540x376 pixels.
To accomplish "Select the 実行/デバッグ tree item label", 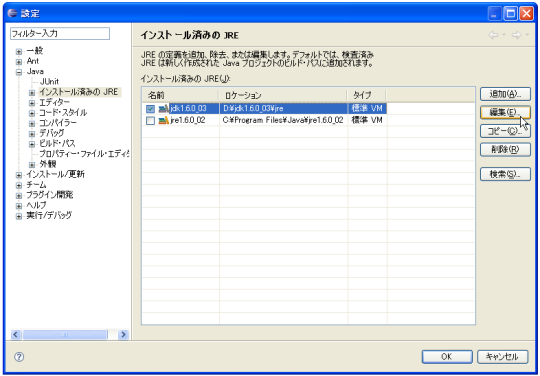I will click(x=49, y=216).
